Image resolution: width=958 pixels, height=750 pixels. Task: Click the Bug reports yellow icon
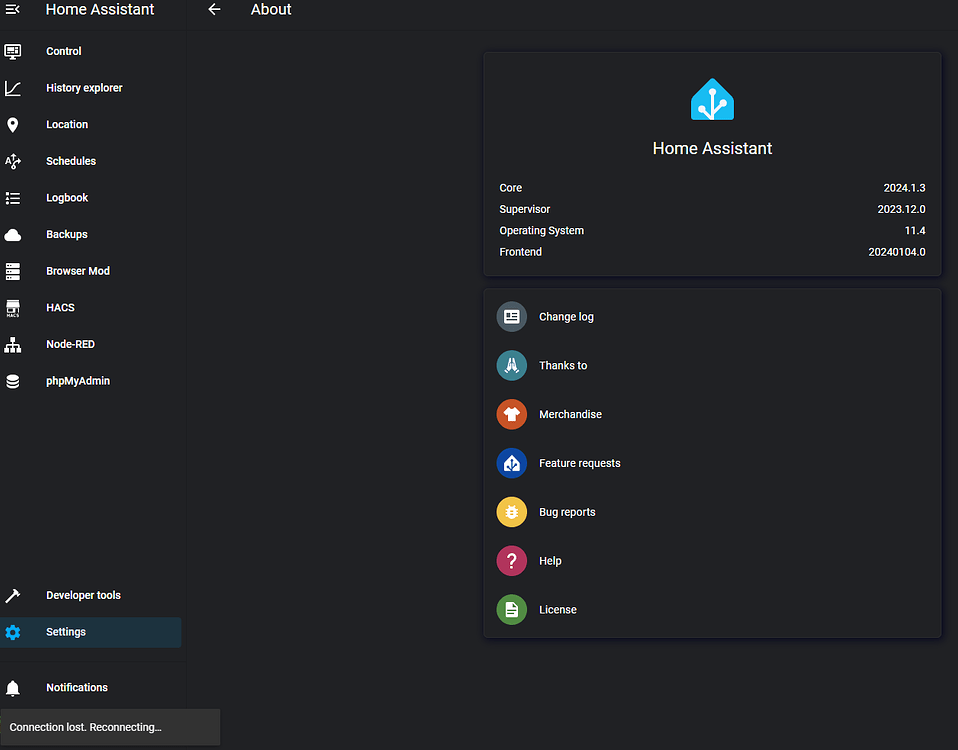click(511, 512)
